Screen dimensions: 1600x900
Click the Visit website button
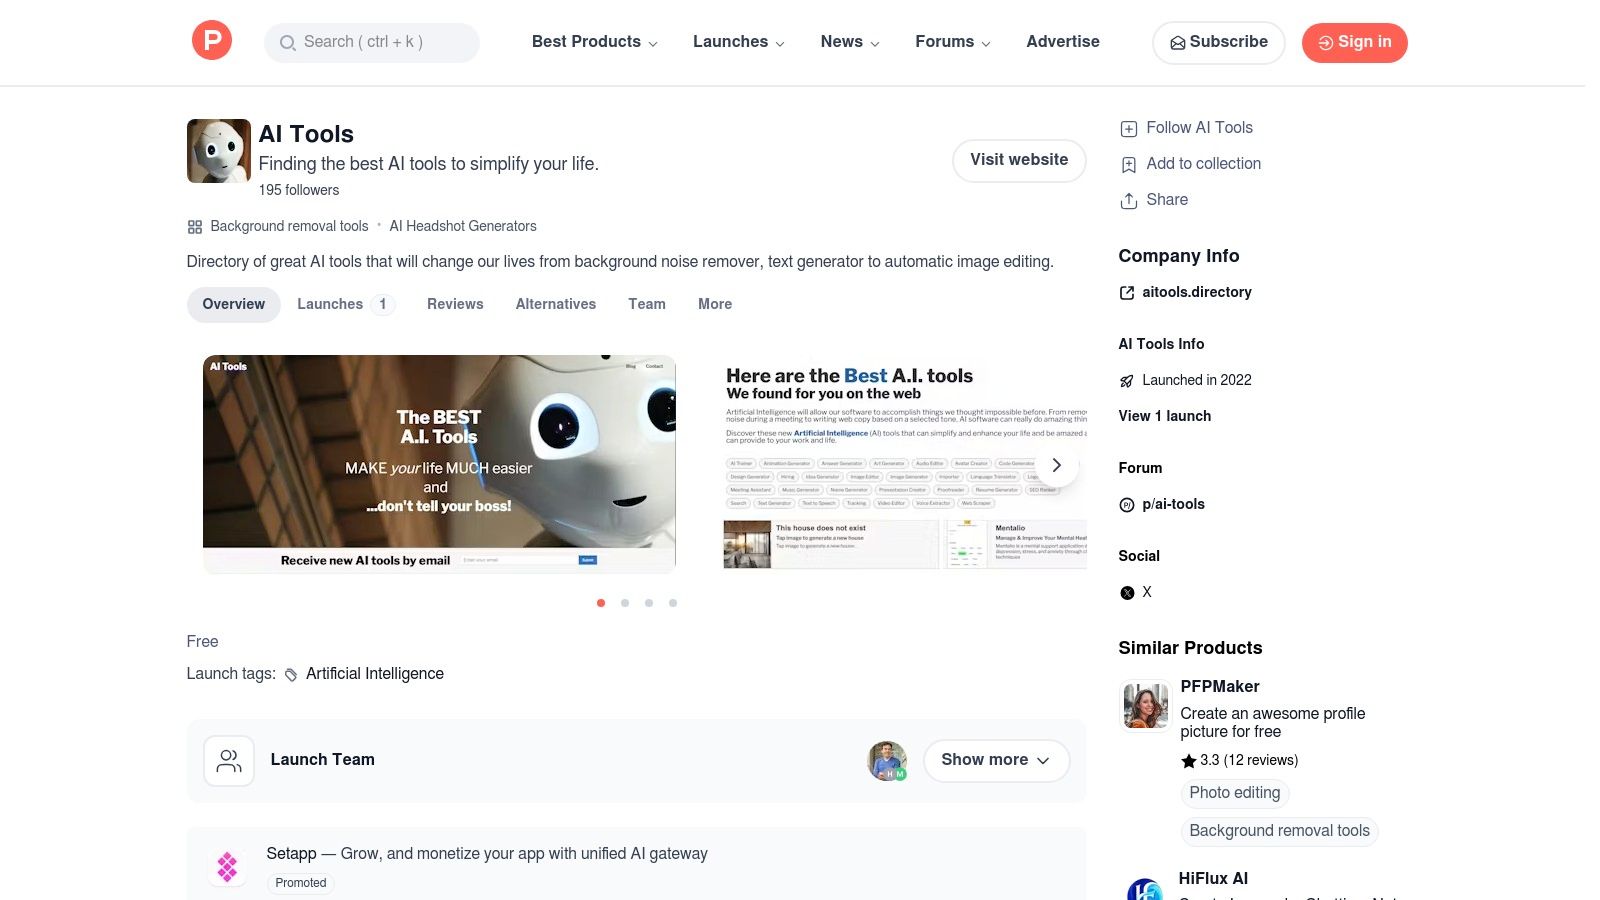[1019, 160]
